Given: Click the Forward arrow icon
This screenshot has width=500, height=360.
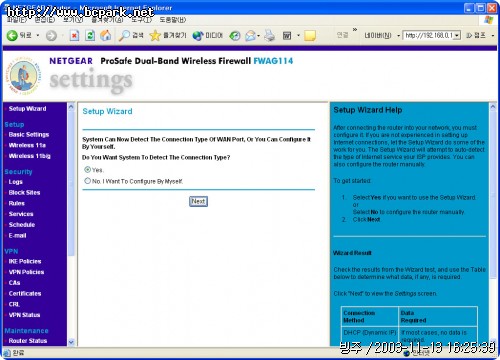Looking at the screenshot, I should [x=51, y=36].
